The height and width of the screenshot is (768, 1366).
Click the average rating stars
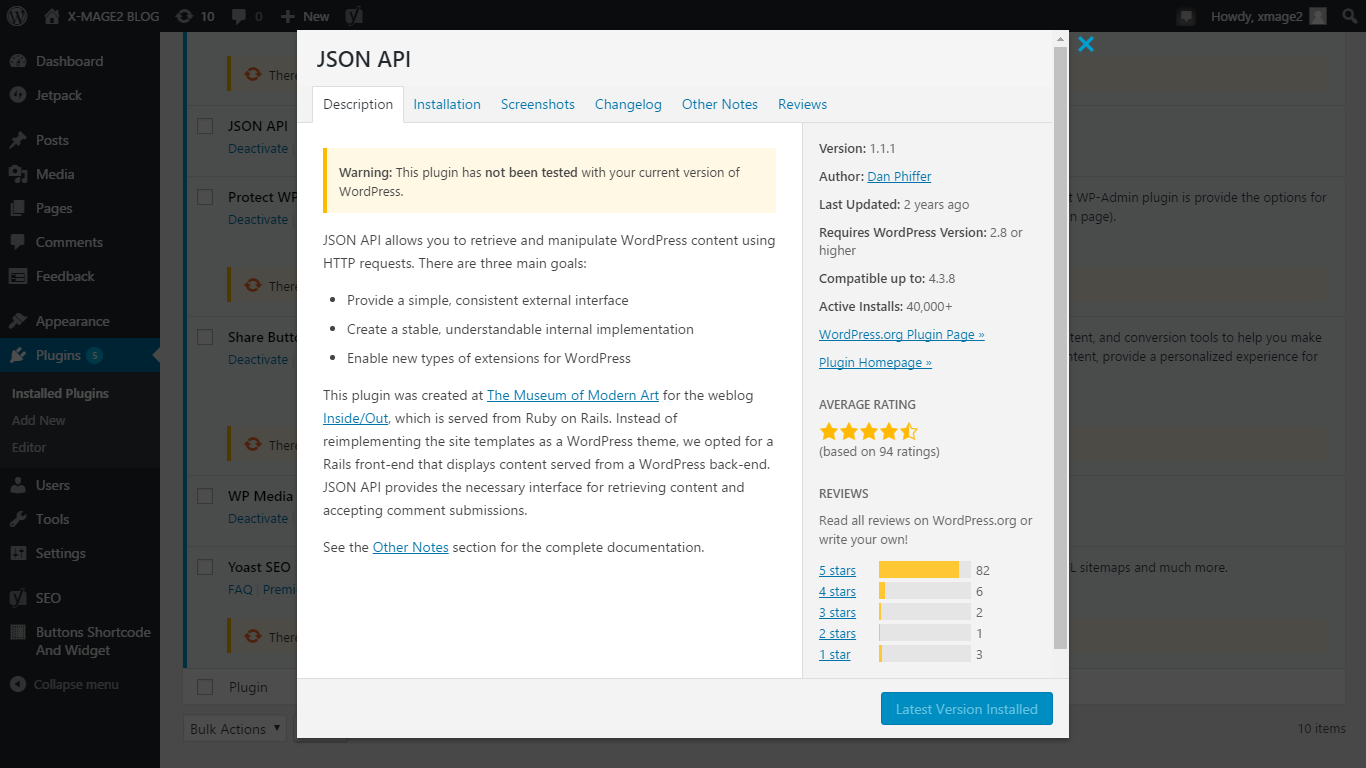click(x=868, y=432)
